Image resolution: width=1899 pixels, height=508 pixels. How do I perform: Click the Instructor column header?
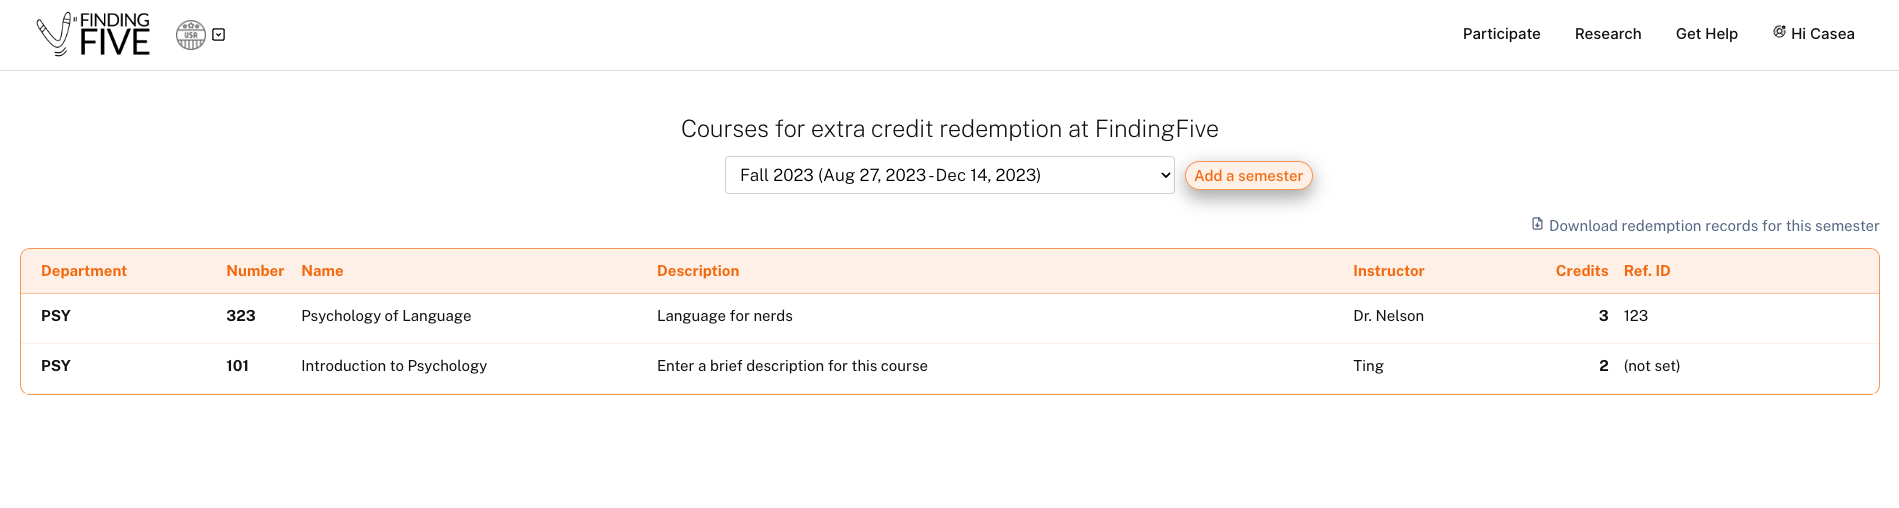tap(1388, 271)
